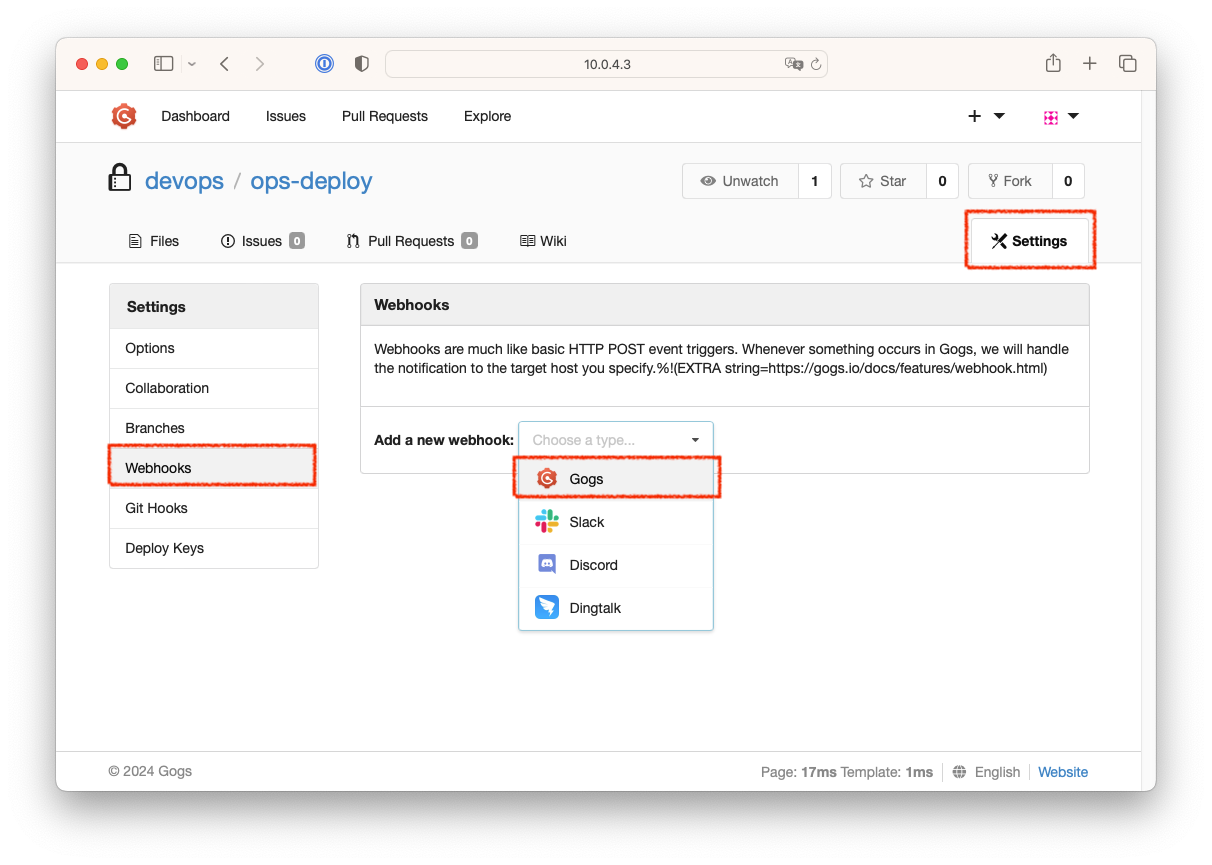Click the translate icon in address bar
1212x865 pixels.
(x=794, y=64)
